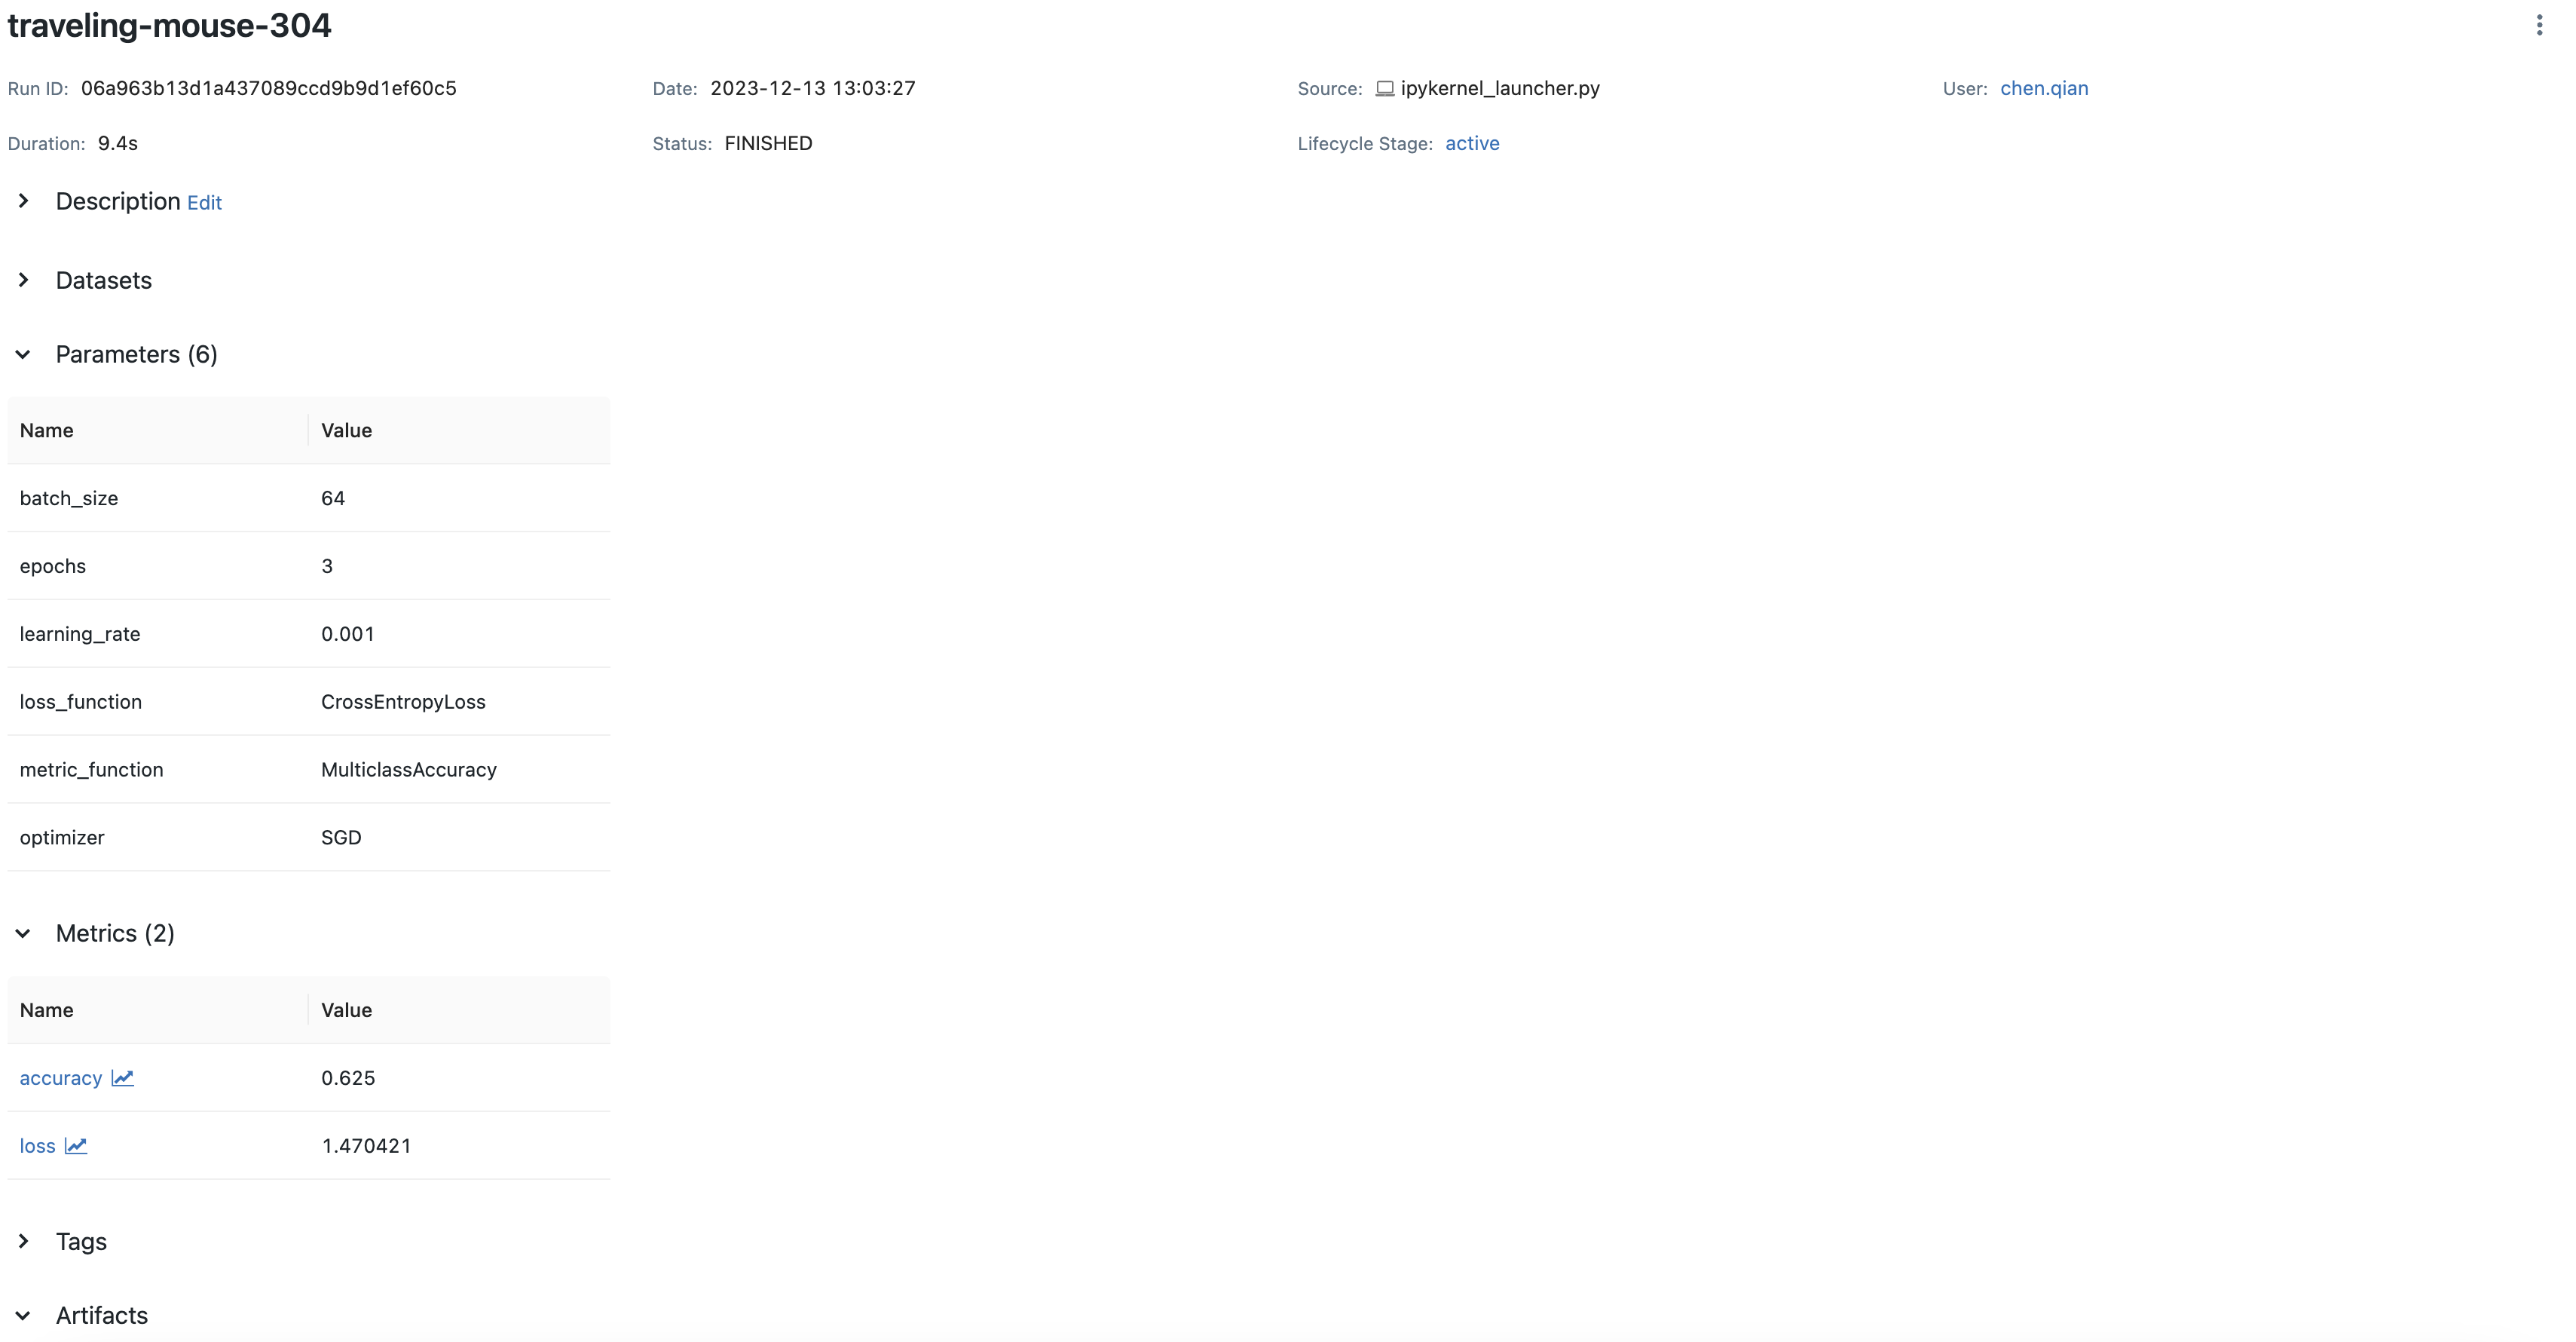Click the learning_rate parameter row

click(80, 634)
